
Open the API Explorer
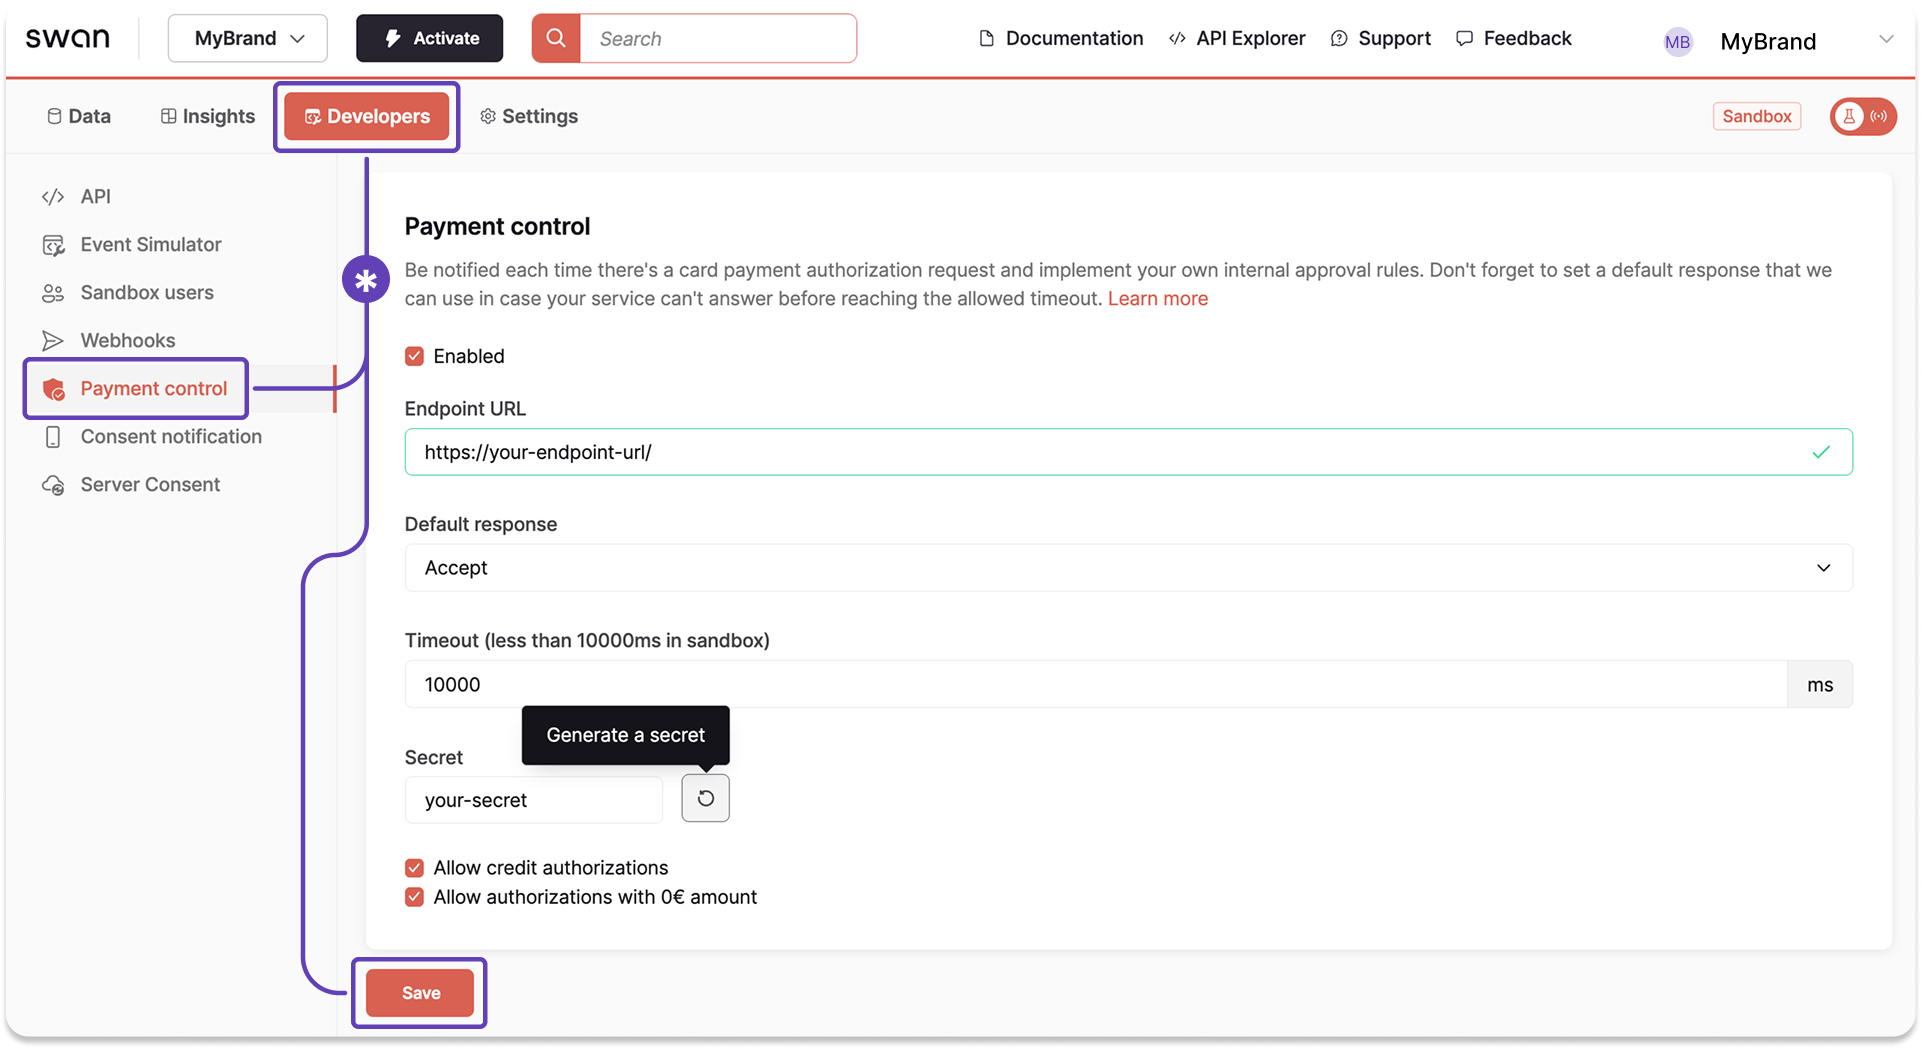pyautogui.click(x=1236, y=38)
